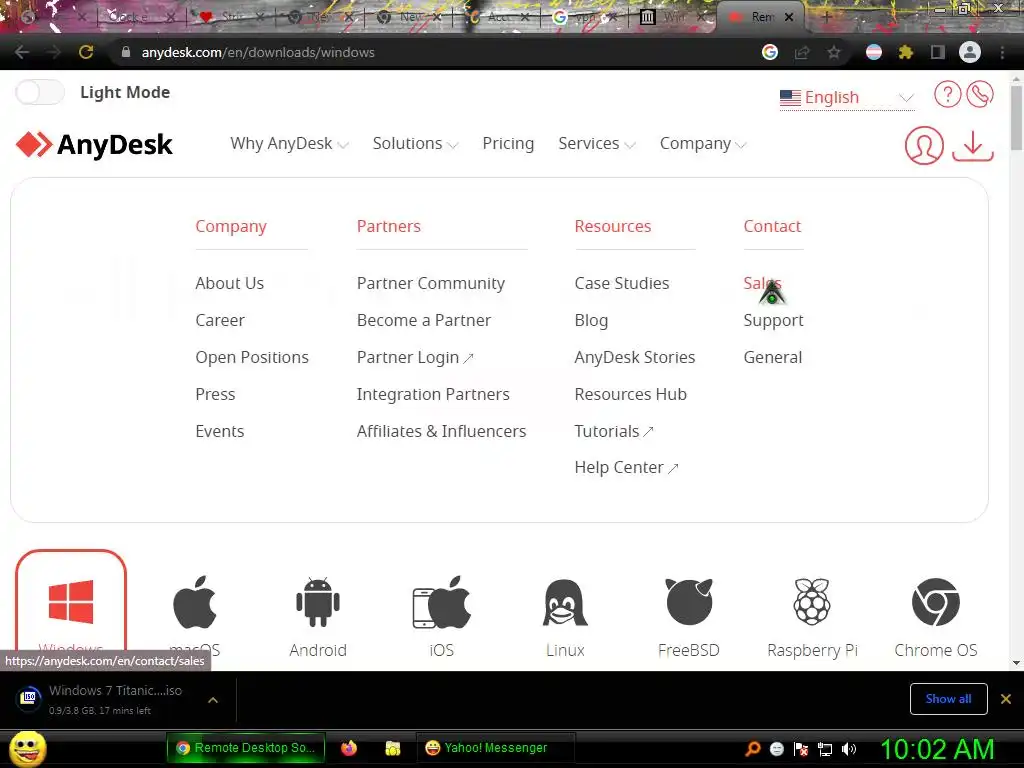This screenshot has width=1024, height=768.
Task: Open the Chrome profile avatar
Action: (970, 52)
